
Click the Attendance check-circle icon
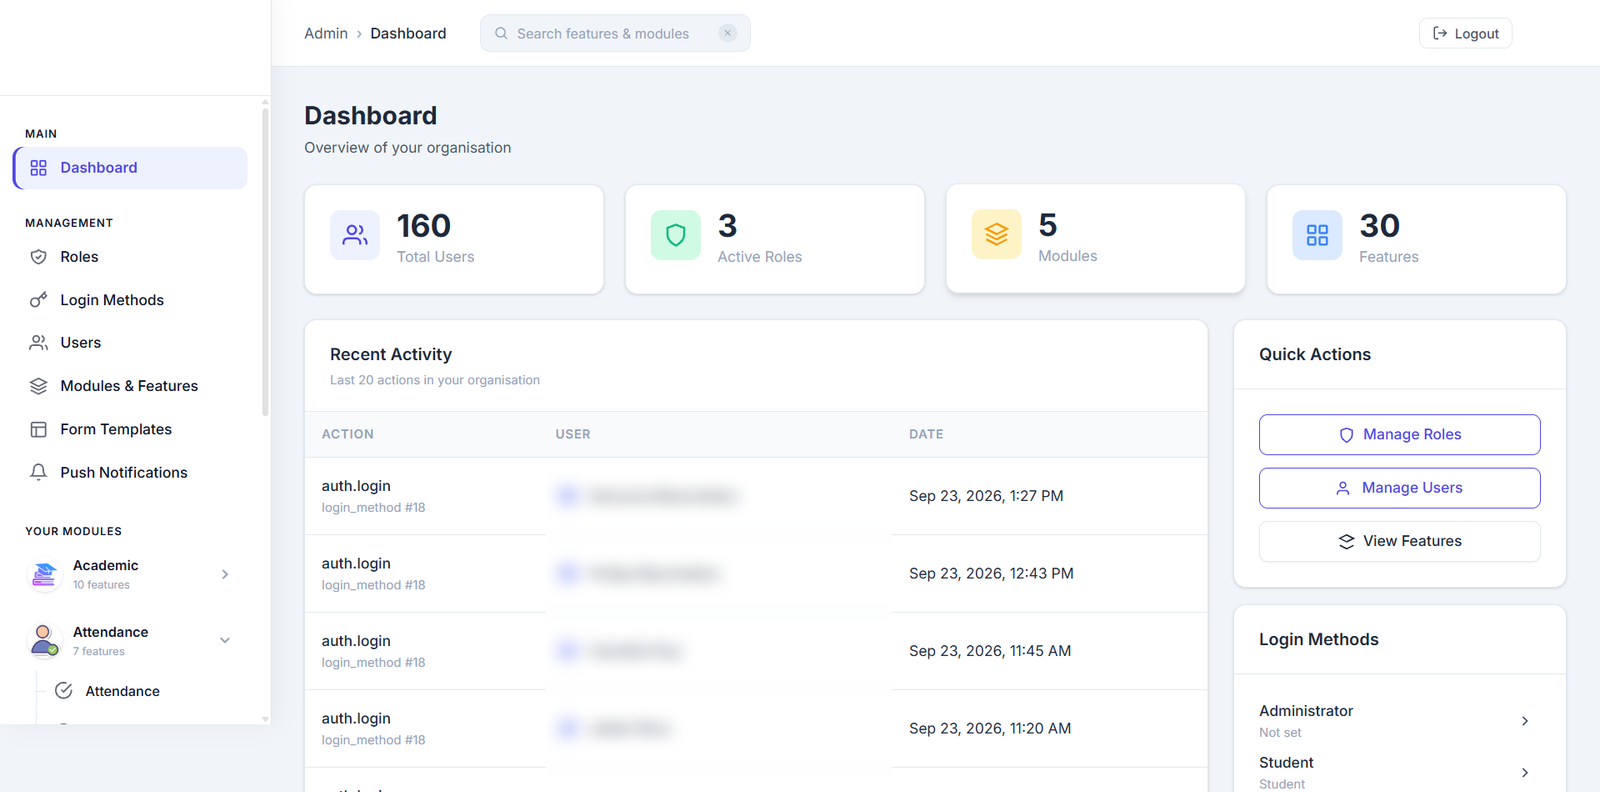[x=64, y=691]
